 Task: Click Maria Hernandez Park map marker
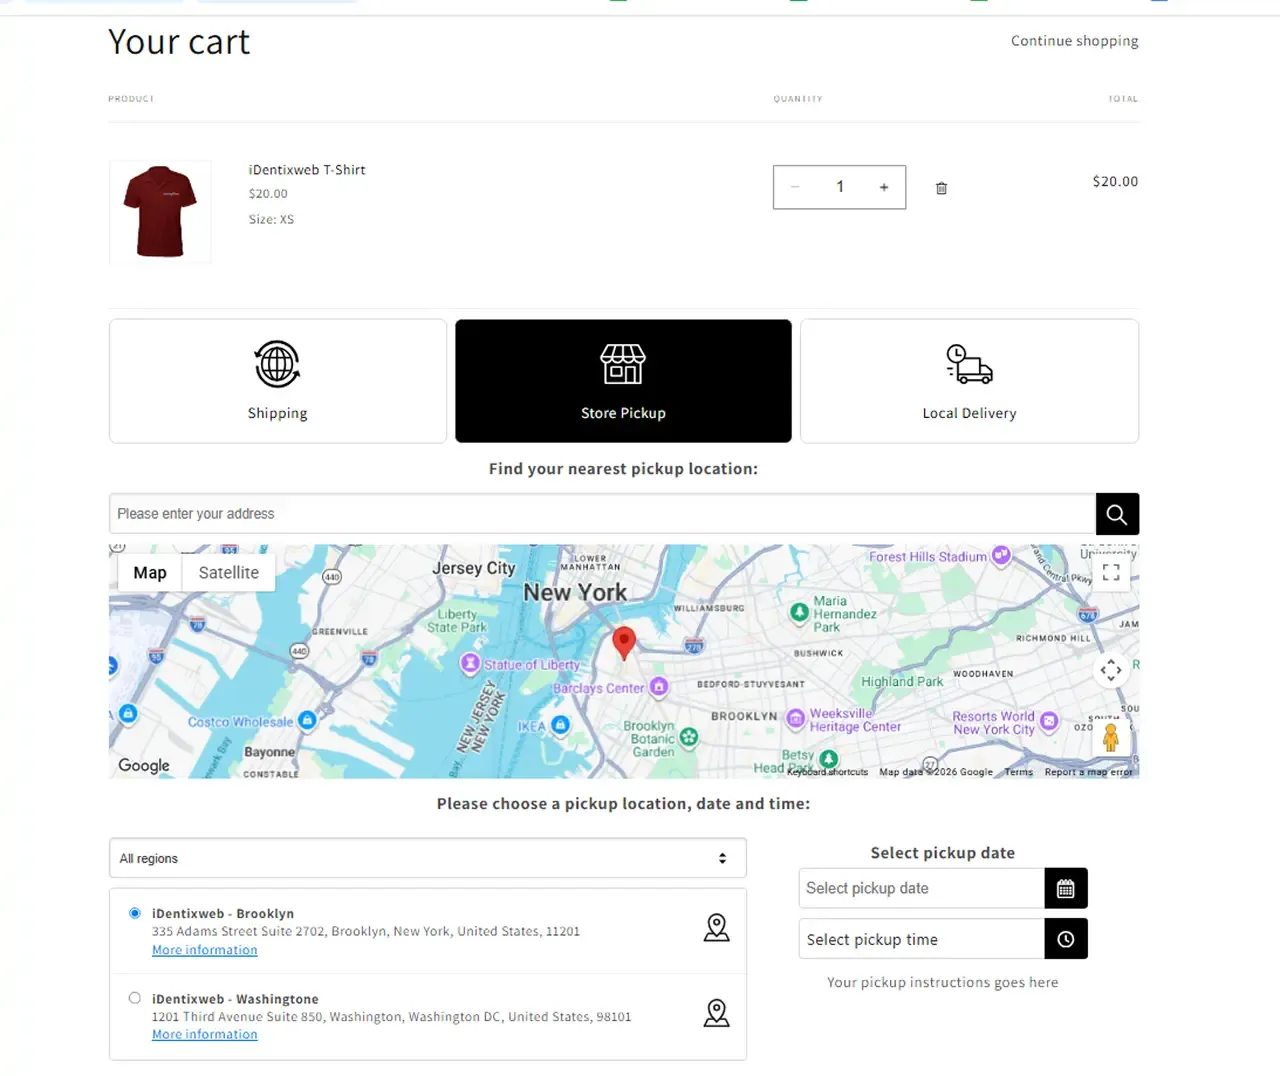coord(799,612)
